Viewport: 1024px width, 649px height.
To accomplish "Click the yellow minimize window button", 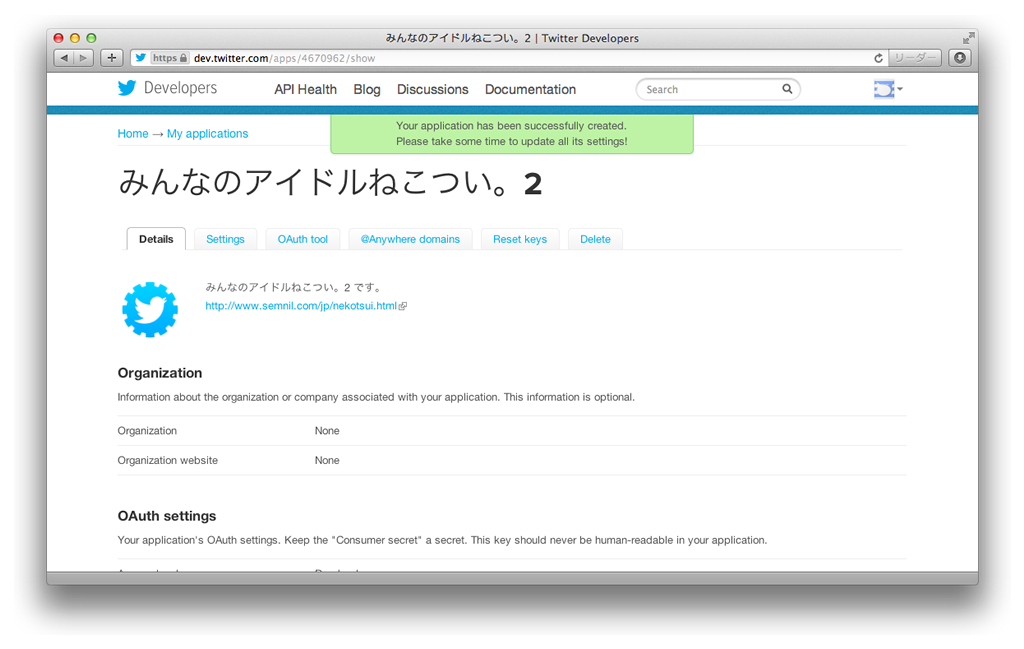I will click(74, 38).
